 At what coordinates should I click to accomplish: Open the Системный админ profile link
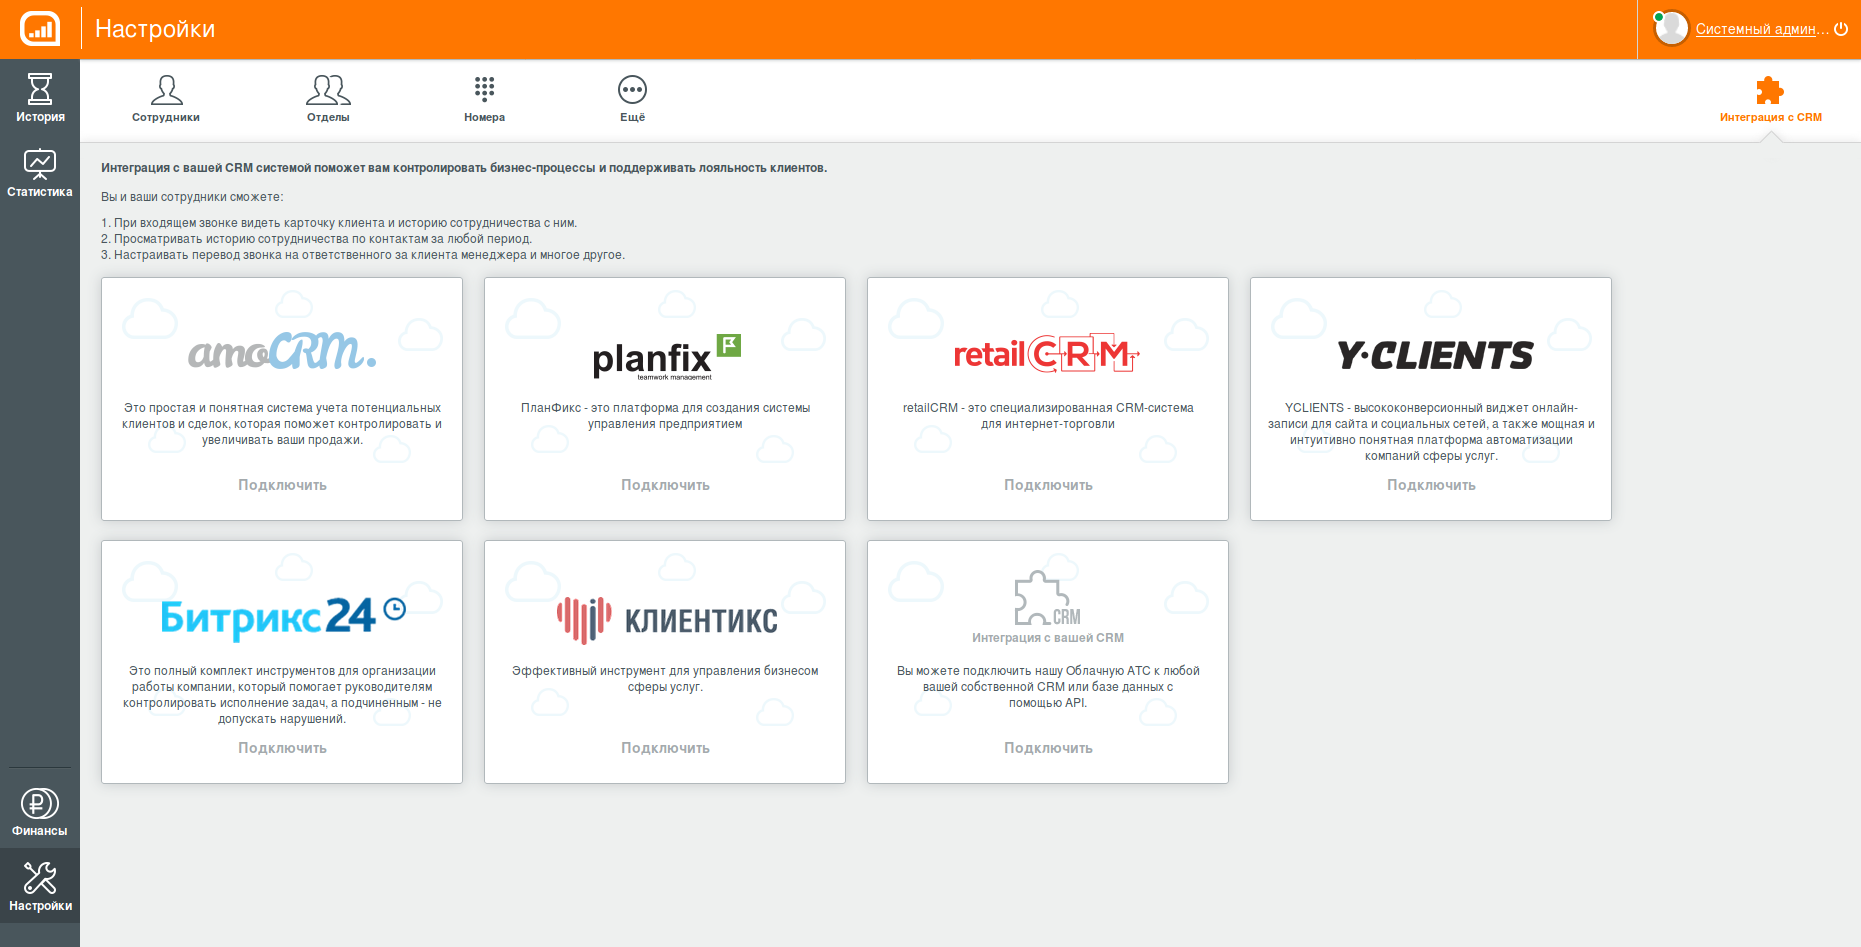coord(1762,29)
